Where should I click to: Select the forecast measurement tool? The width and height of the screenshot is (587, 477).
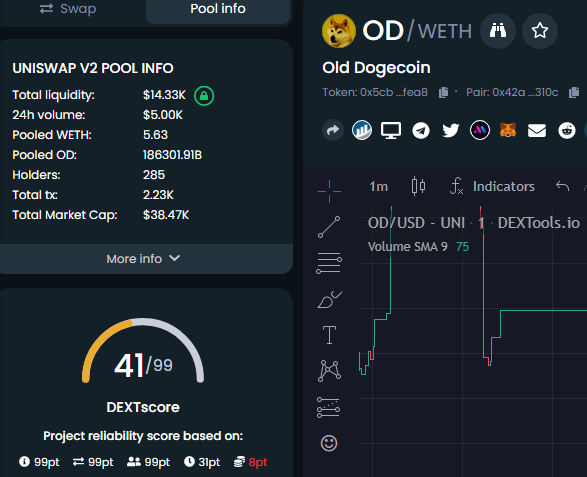328,407
